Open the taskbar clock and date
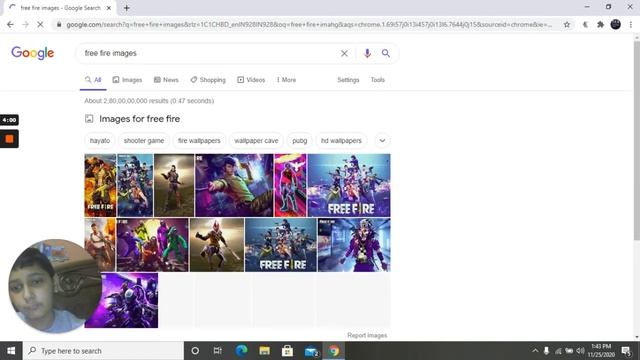Screen dimensions: 640x360 601,351
